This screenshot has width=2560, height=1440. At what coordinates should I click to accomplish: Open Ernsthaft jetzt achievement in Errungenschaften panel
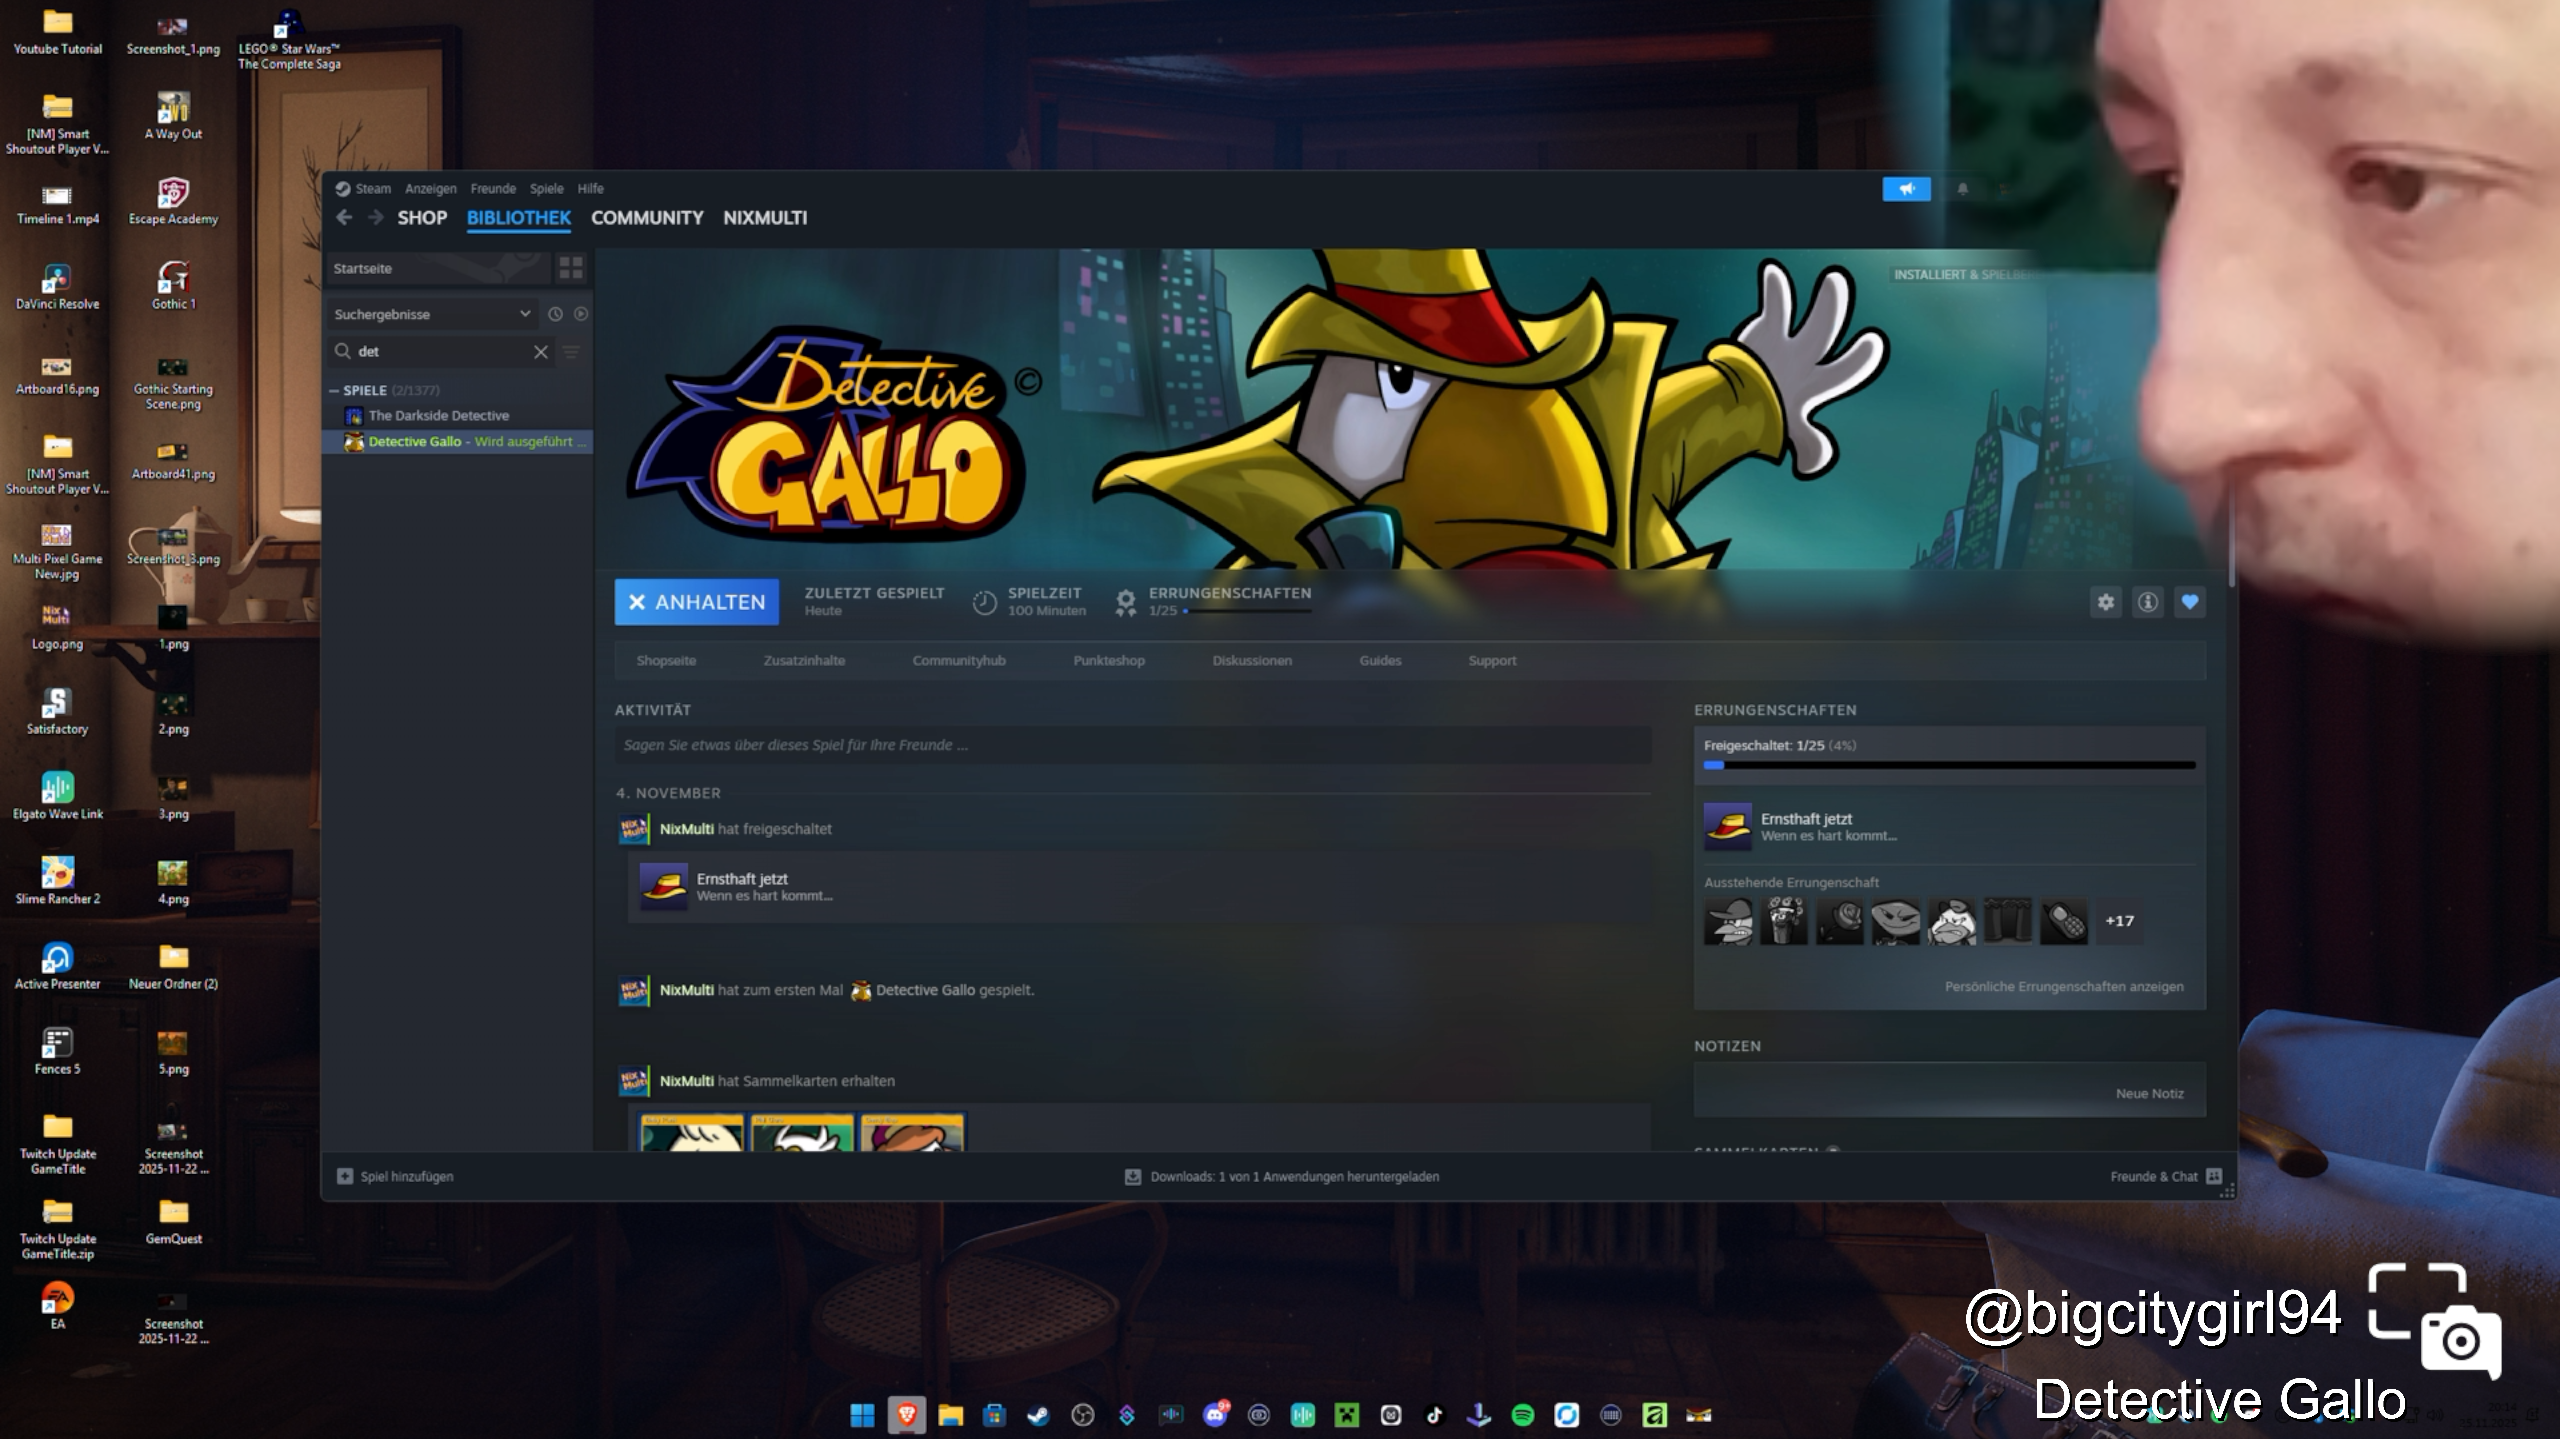1949,827
